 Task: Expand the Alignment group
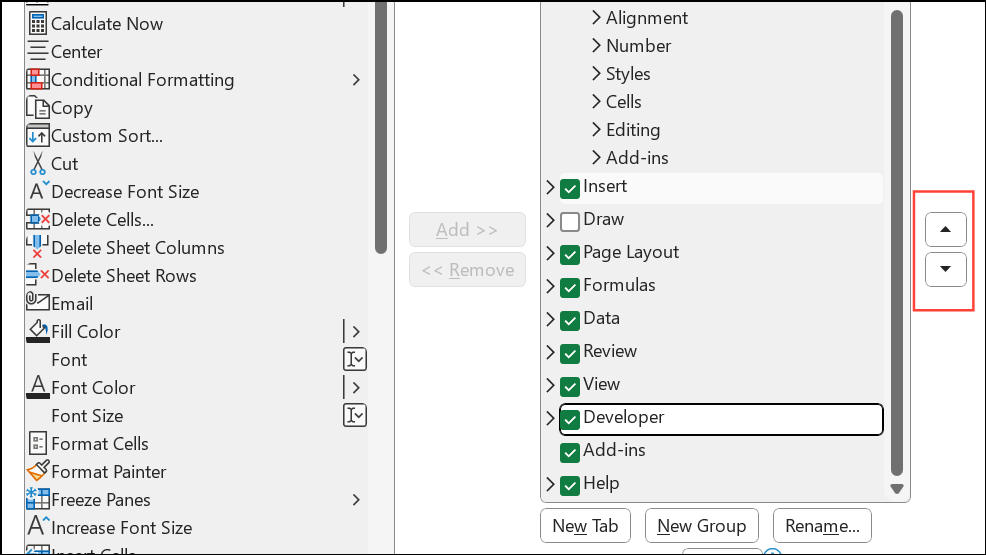pyautogui.click(x=596, y=18)
